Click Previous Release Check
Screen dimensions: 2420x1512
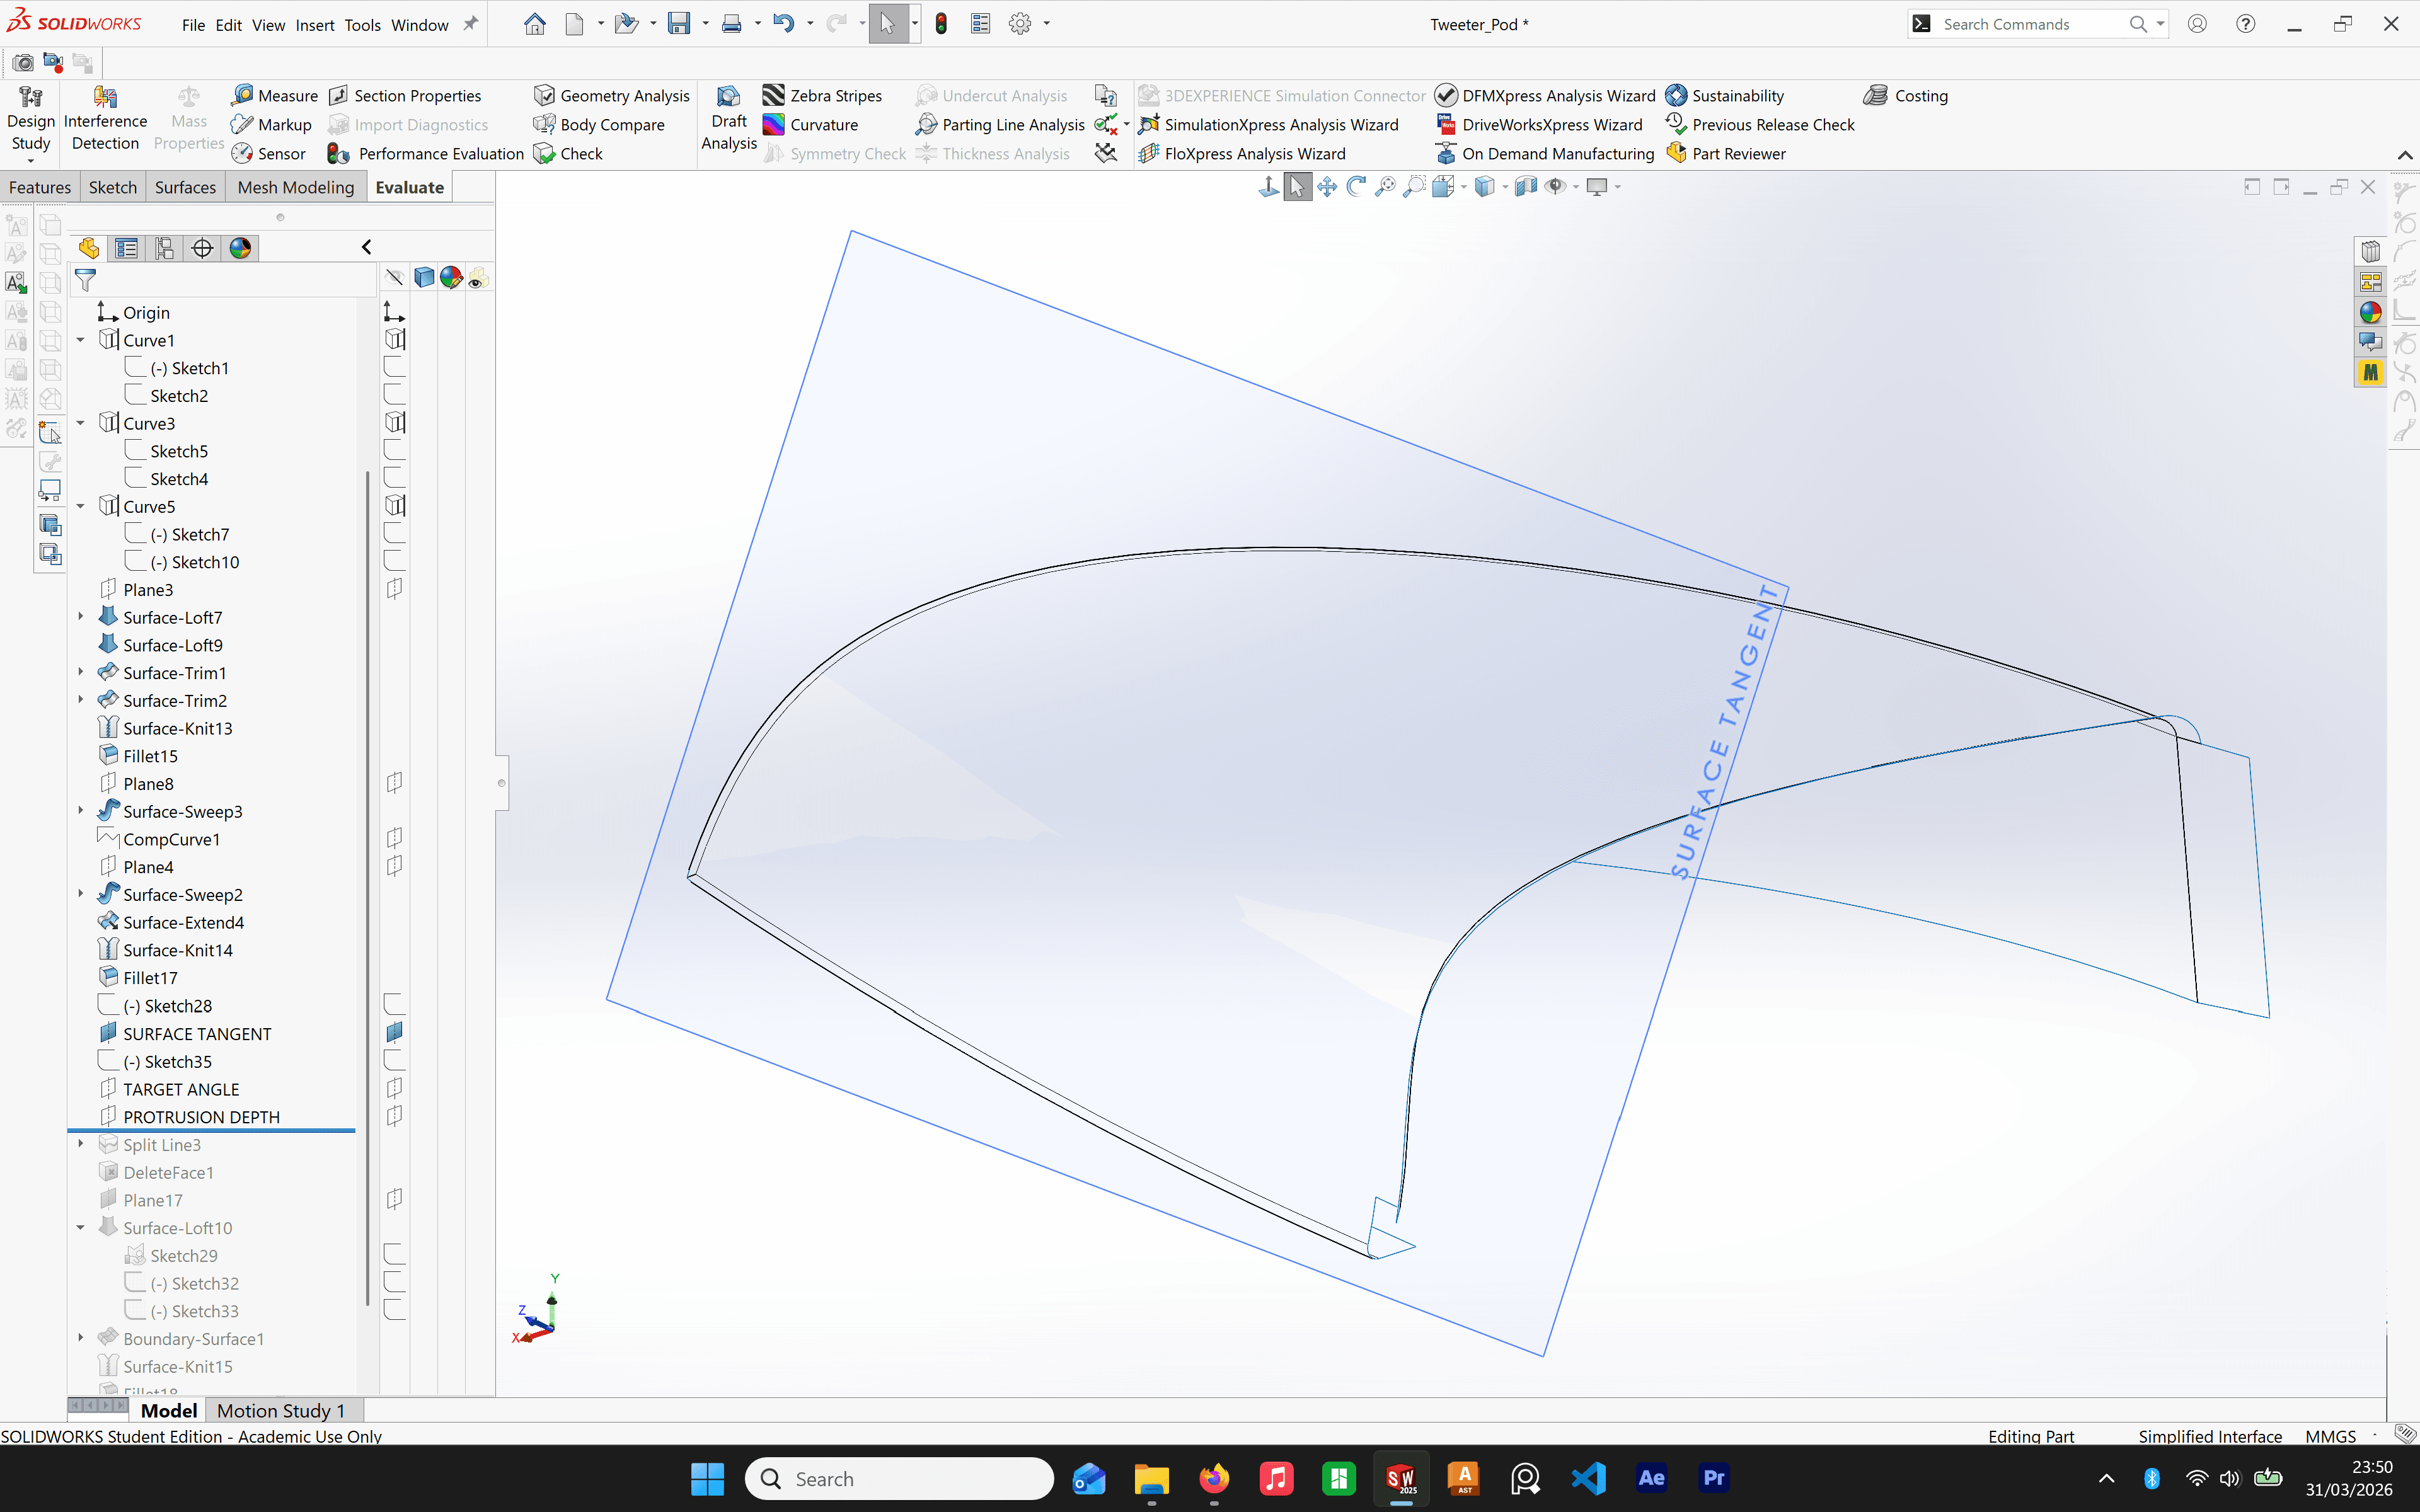[1760, 124]
